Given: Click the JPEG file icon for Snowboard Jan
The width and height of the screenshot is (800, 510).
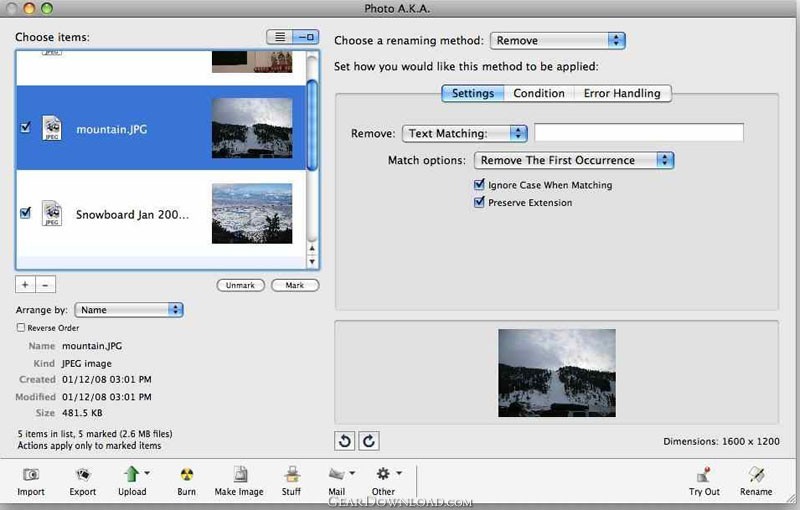Looking at the screenshot, I should pyautogui.click(x=52, y=213).
